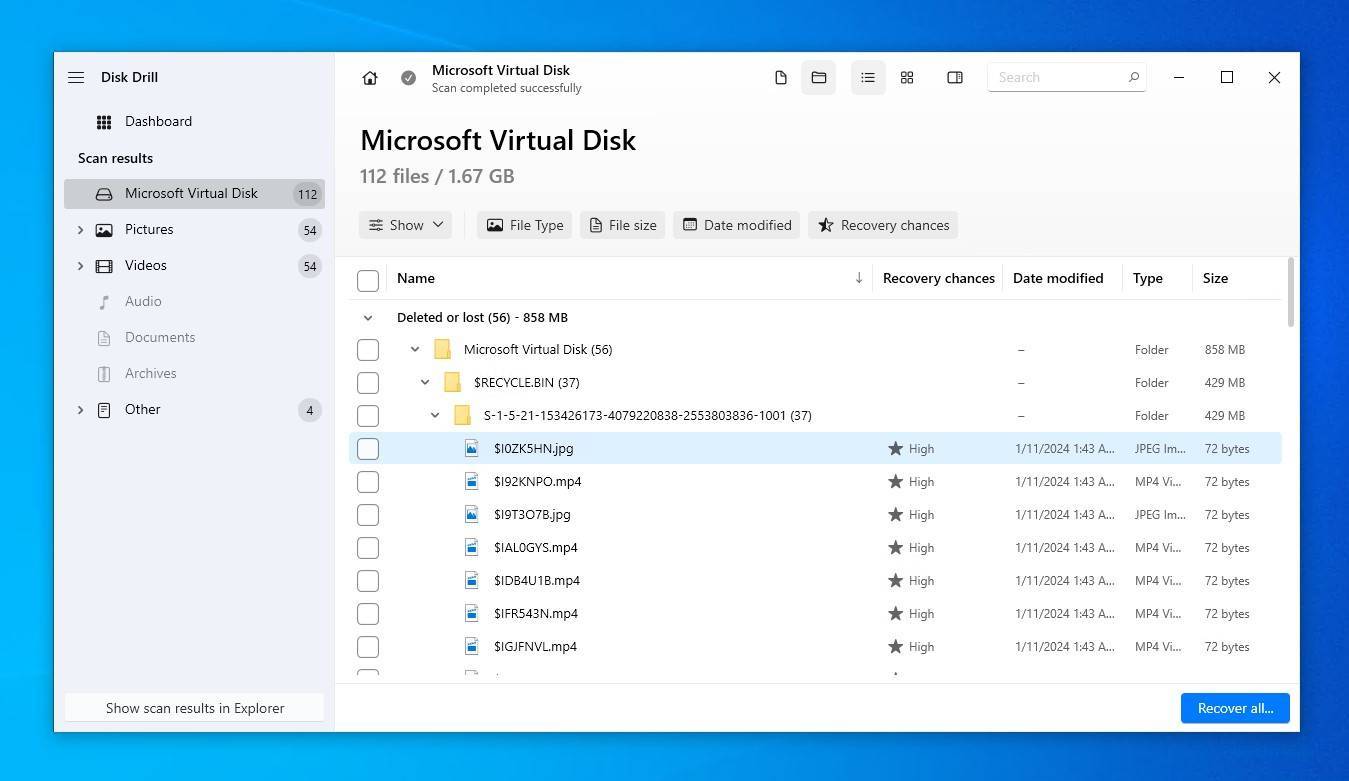Expand the Videos category in sidebar
The image size is (1349, 781).
coord(81,266)
